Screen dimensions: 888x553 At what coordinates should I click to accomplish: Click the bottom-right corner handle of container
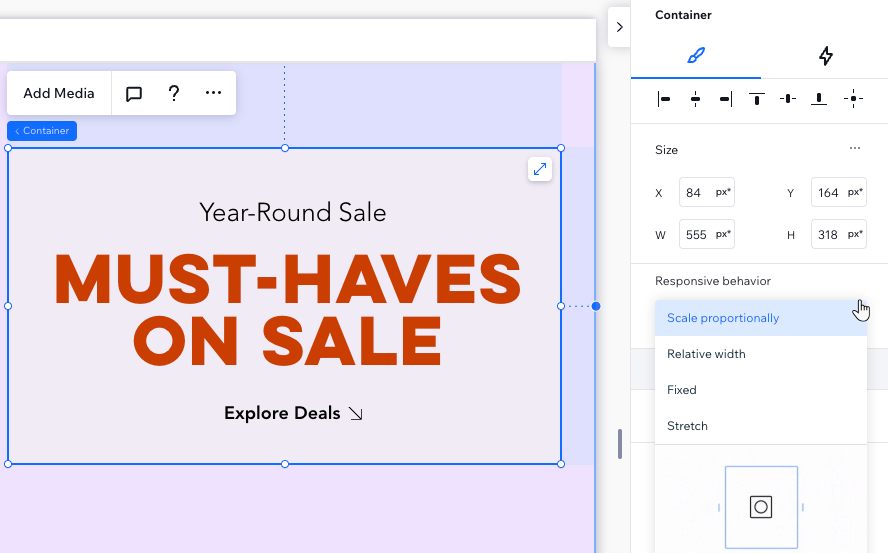point(561,464)
